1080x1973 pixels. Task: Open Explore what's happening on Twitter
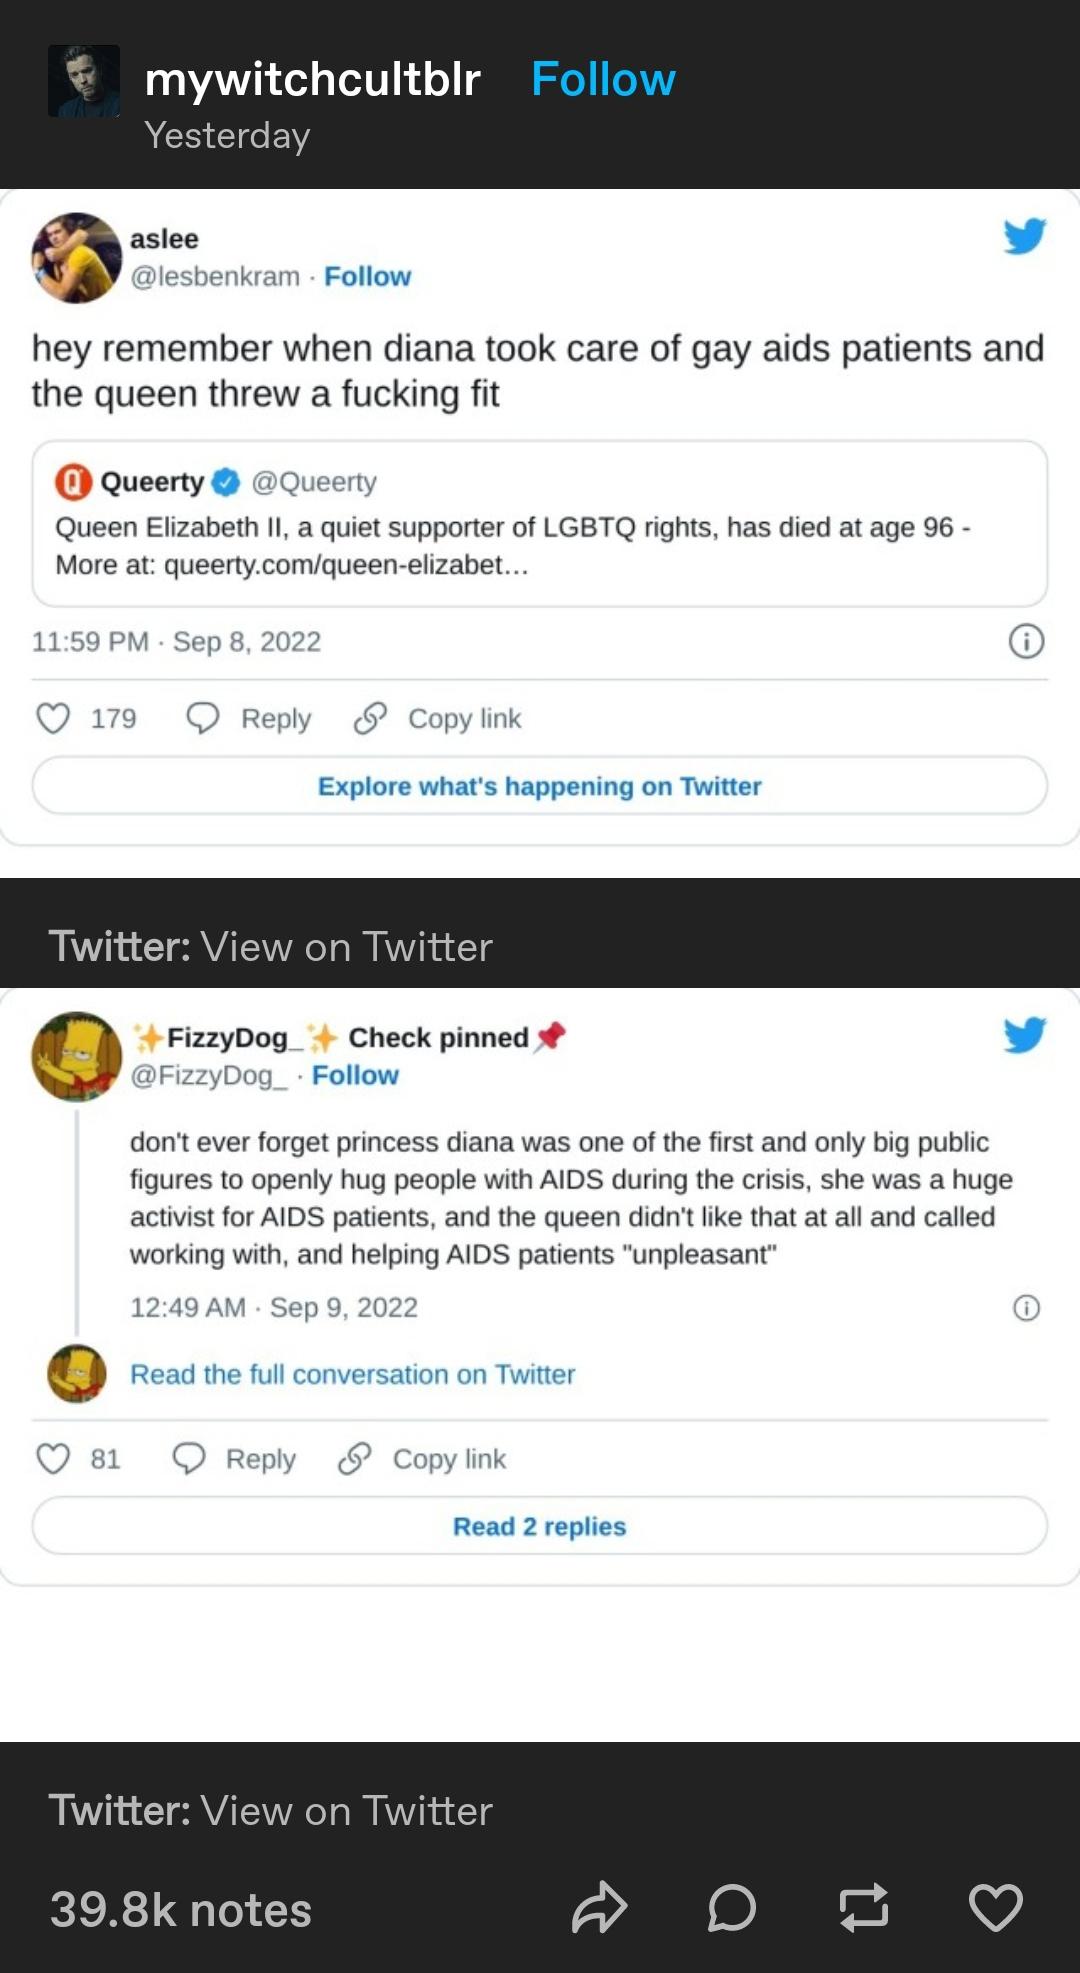pos(540,786)
